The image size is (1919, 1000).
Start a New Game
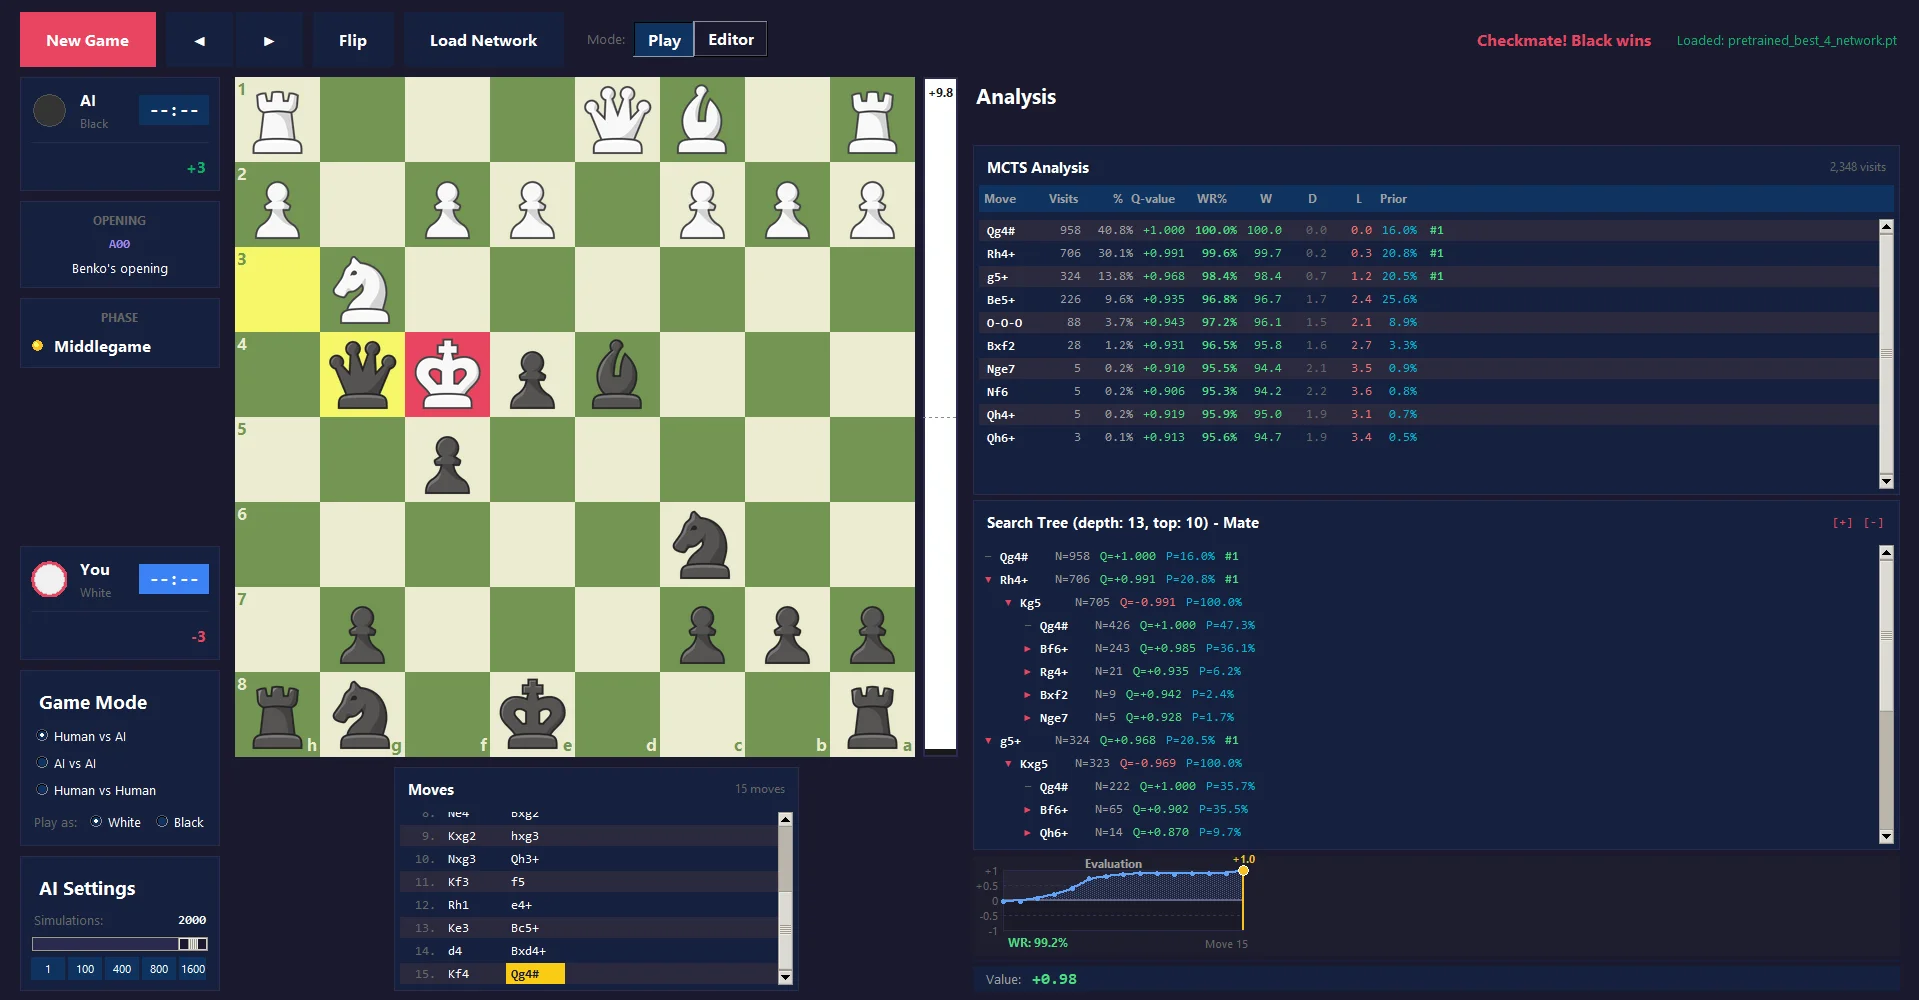[x=87, y=40]
